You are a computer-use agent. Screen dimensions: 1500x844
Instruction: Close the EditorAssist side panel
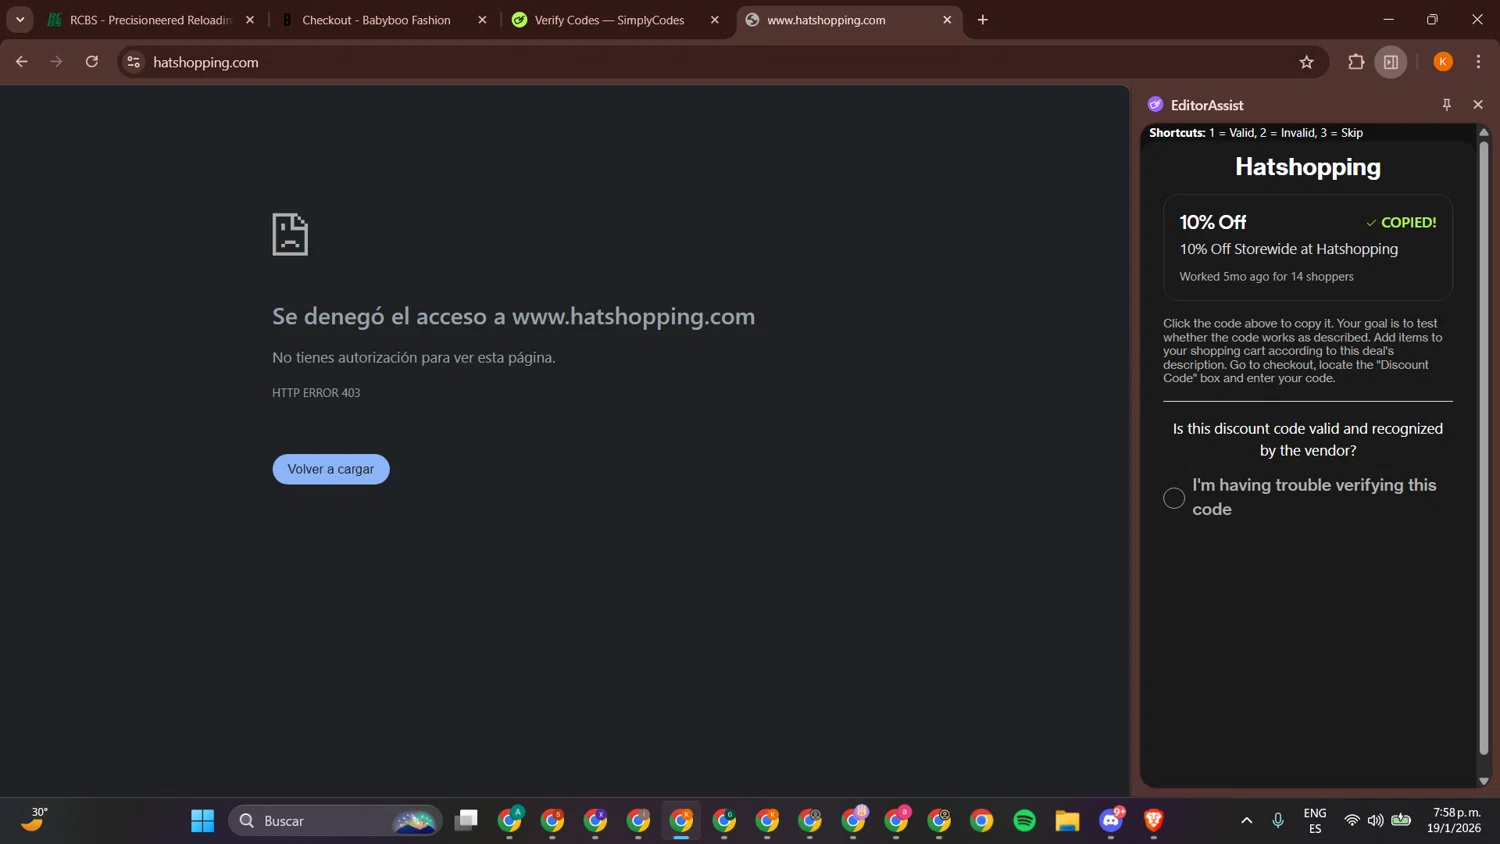click(1478, 105)
